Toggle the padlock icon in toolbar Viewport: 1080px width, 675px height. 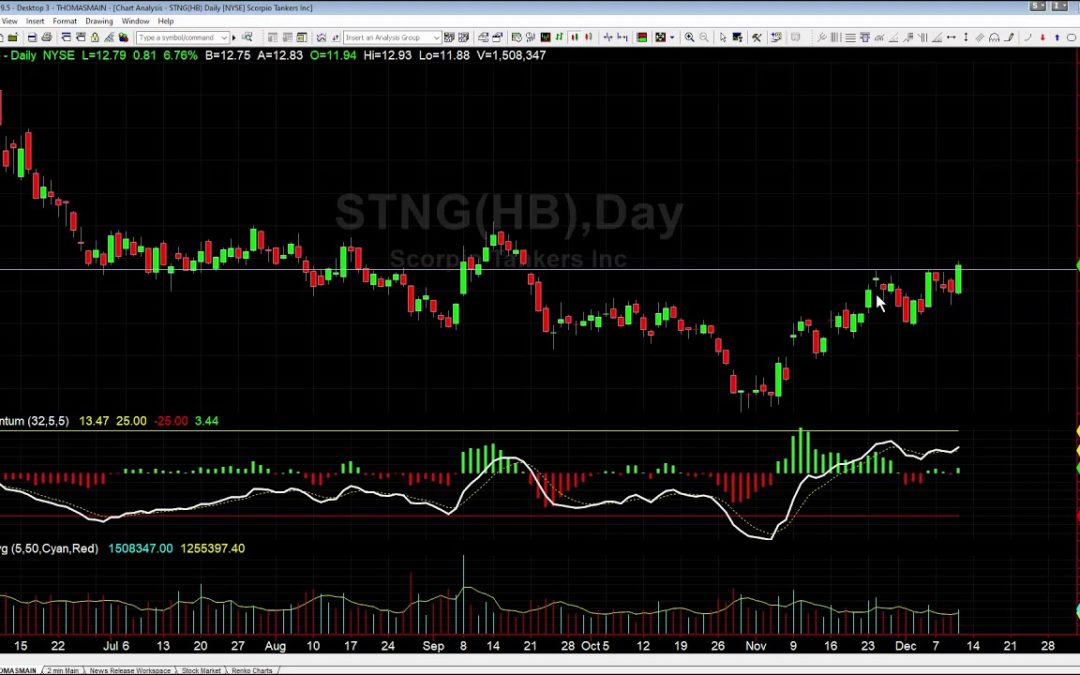pos(95,38)
